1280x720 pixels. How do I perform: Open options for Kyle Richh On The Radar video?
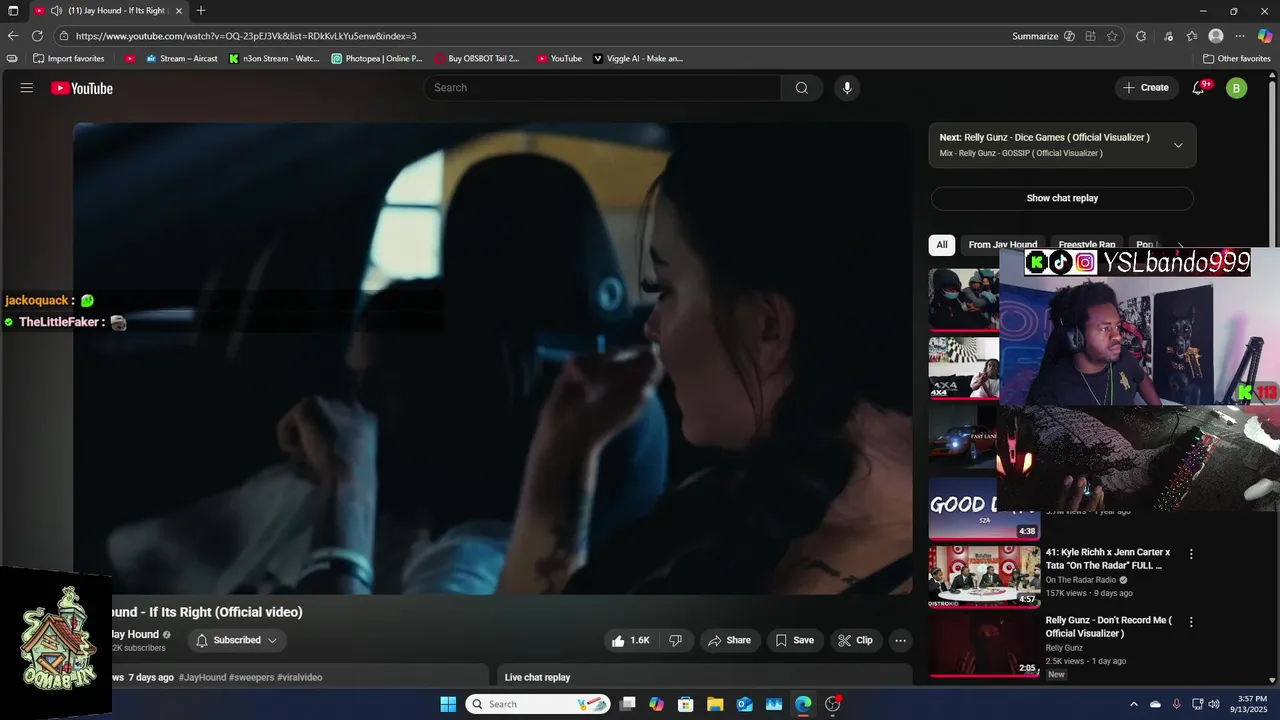[1191, 553]
